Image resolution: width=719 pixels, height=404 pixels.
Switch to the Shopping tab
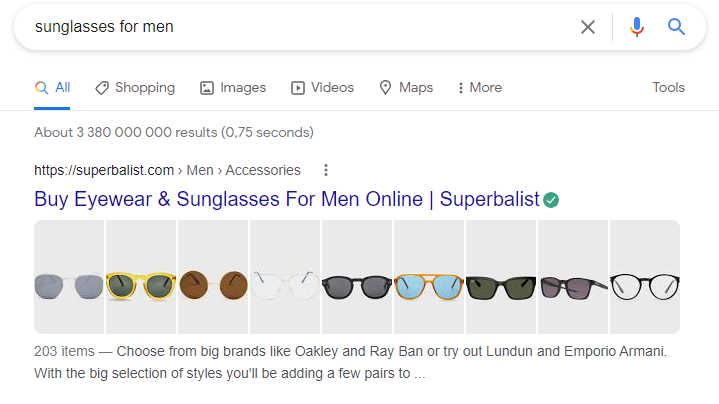[x=135, y=88]
